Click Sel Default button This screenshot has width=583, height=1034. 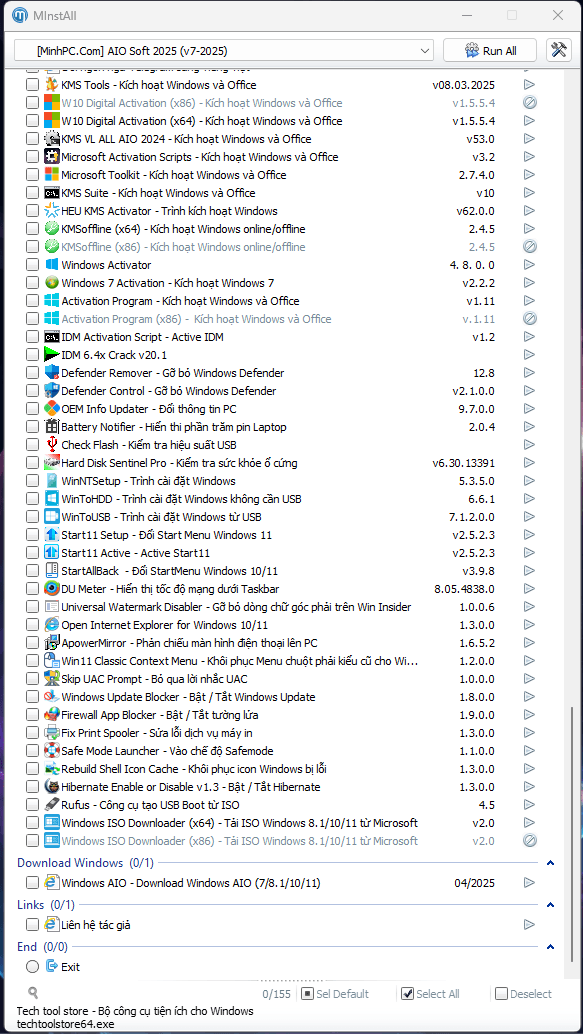(336, 994)
